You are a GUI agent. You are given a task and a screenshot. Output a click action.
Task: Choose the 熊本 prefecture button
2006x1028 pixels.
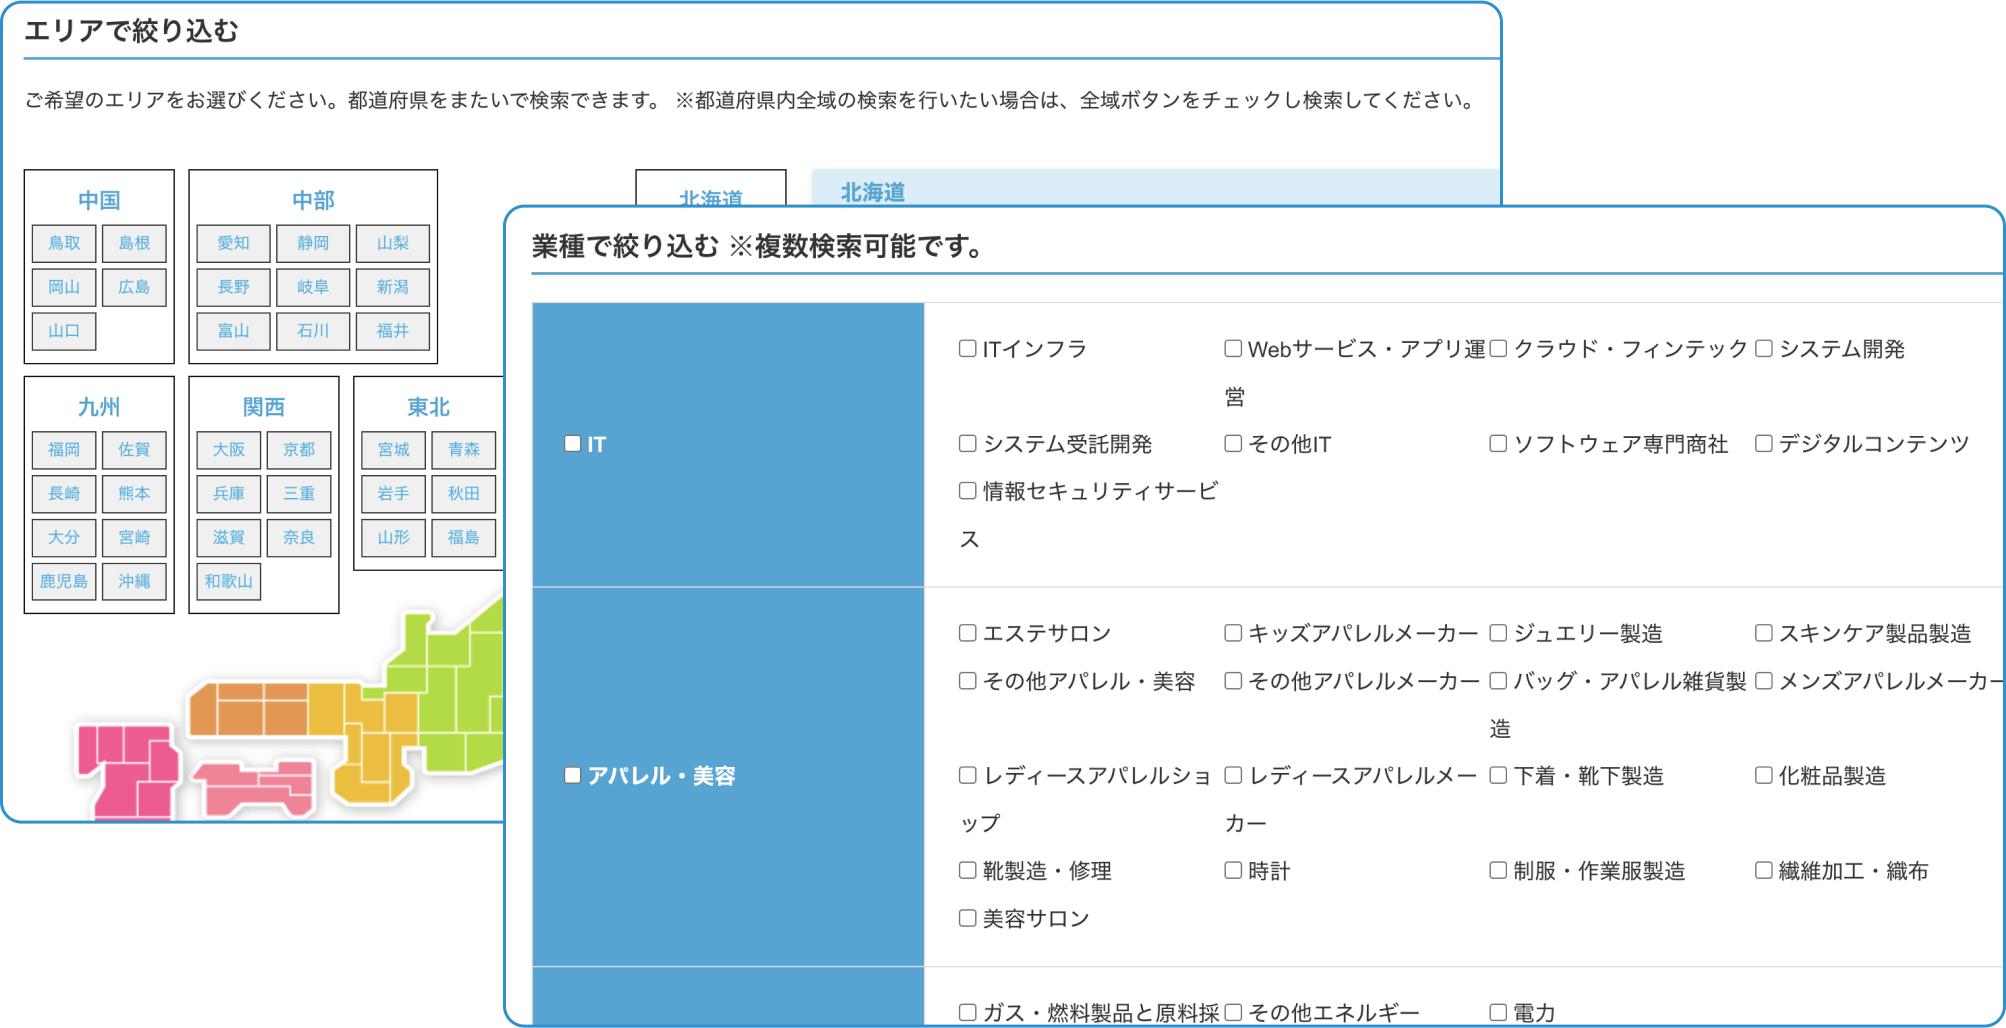click(134, 494)
